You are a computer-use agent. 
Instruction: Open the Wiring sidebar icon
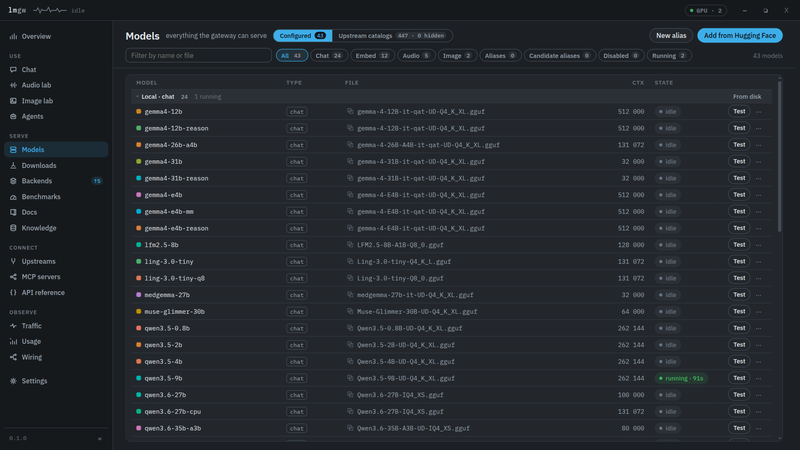pyautogui.click(x=13, y=357)
